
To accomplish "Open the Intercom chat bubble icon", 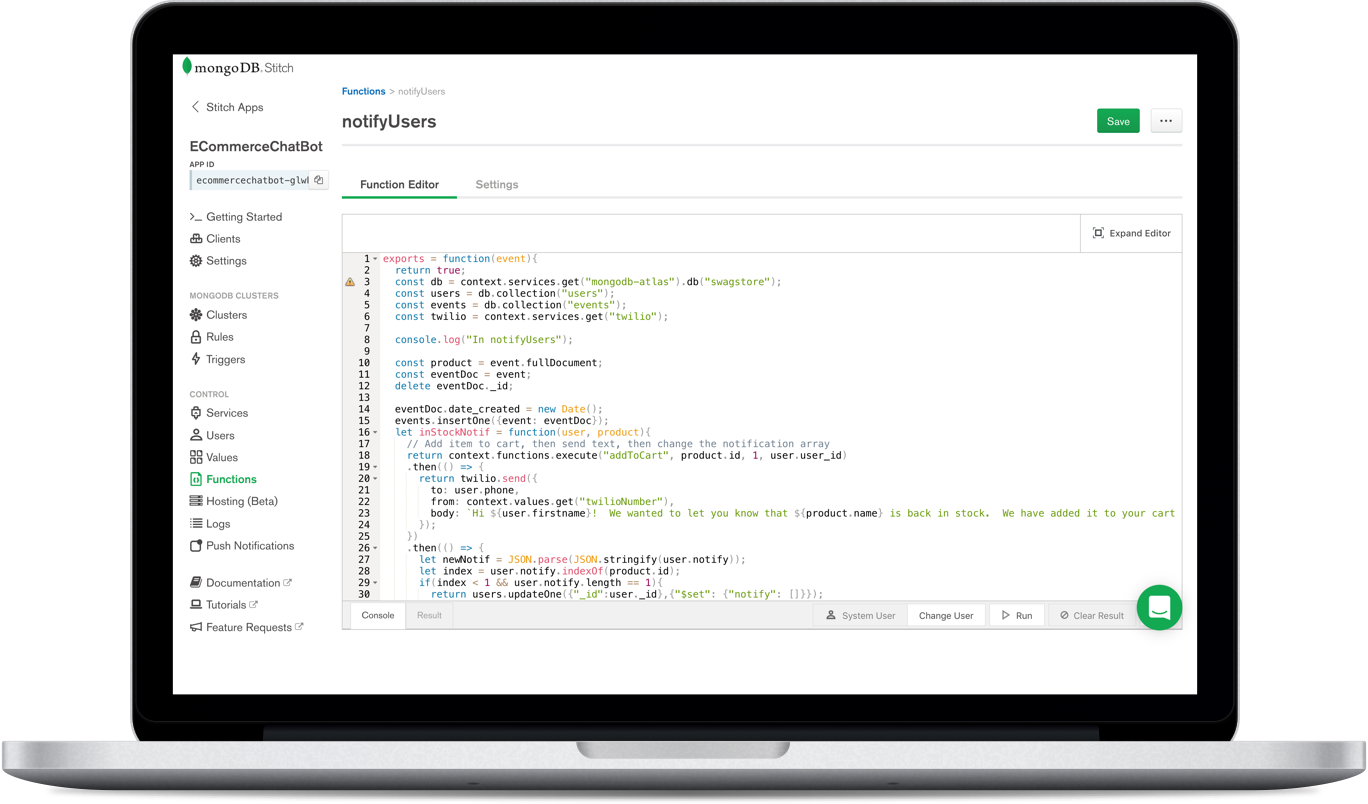I will (1159, 607).
